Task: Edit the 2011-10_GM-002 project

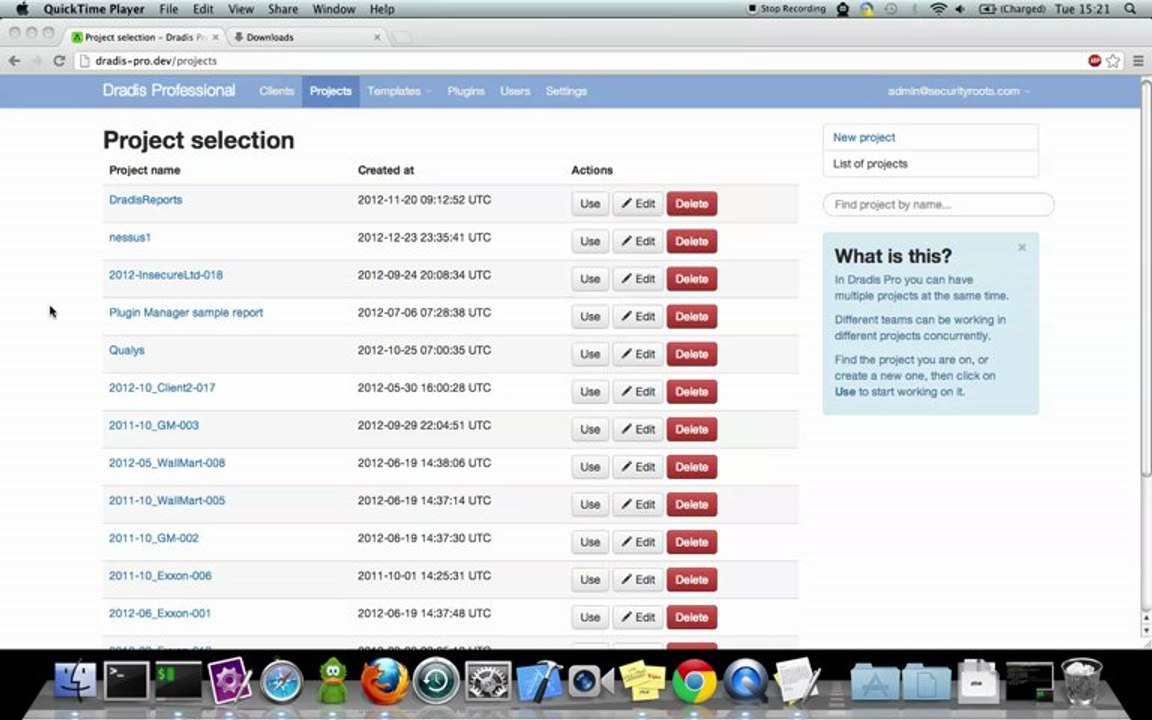Action: (x=638, y=541)
